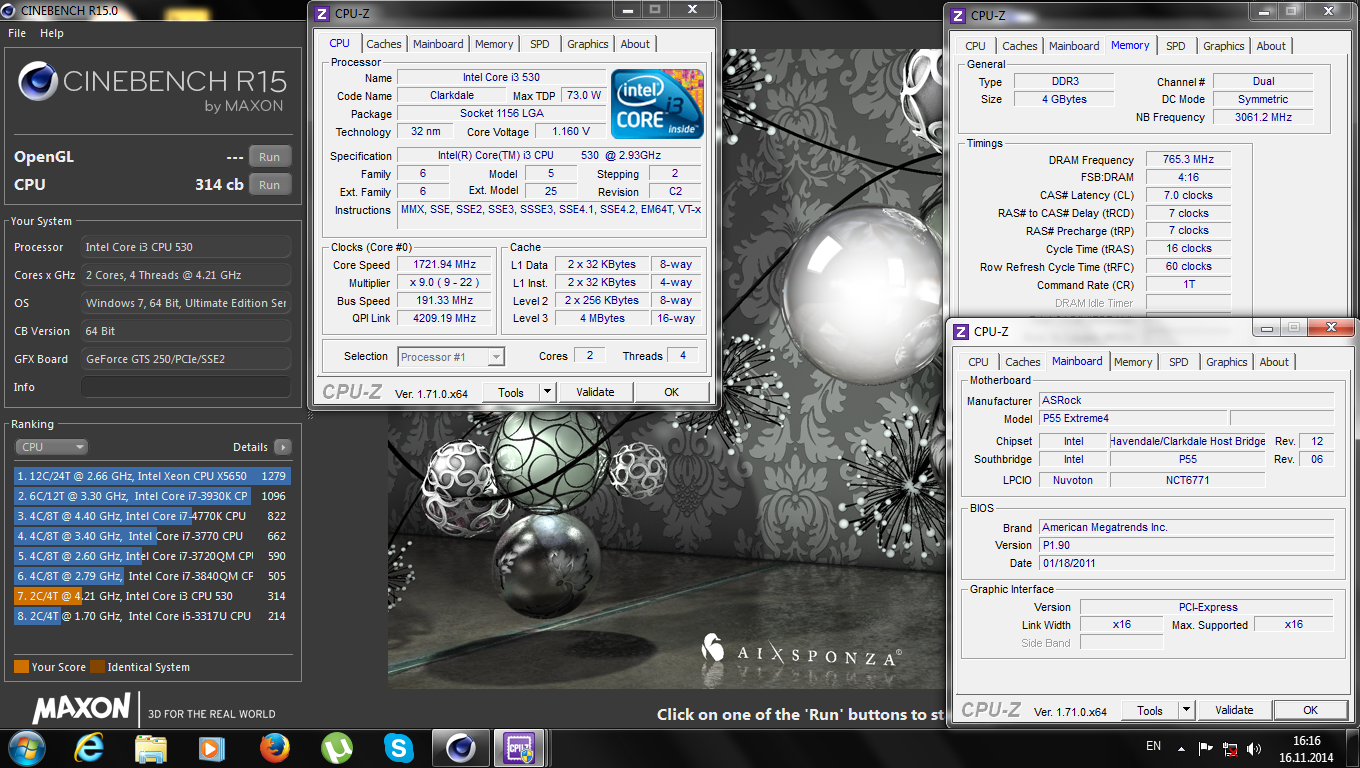Click the P55 Extreme4 model field

click(1132, 419)
